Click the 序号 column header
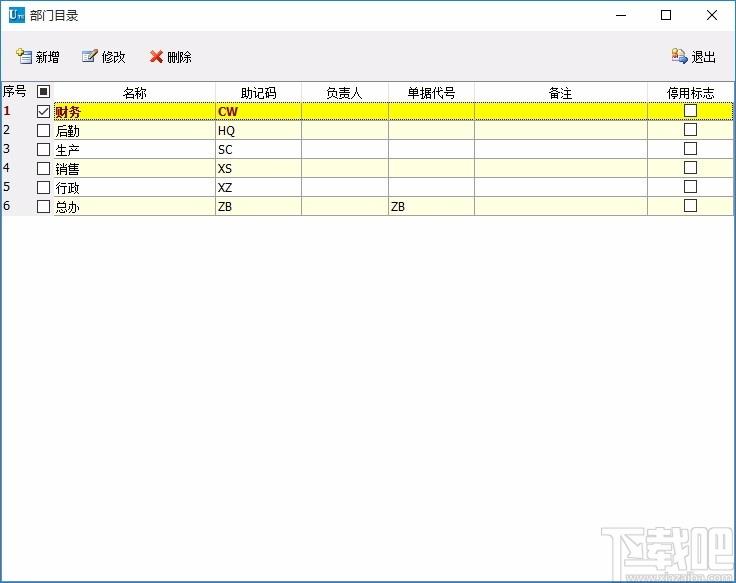 (15, 91)
